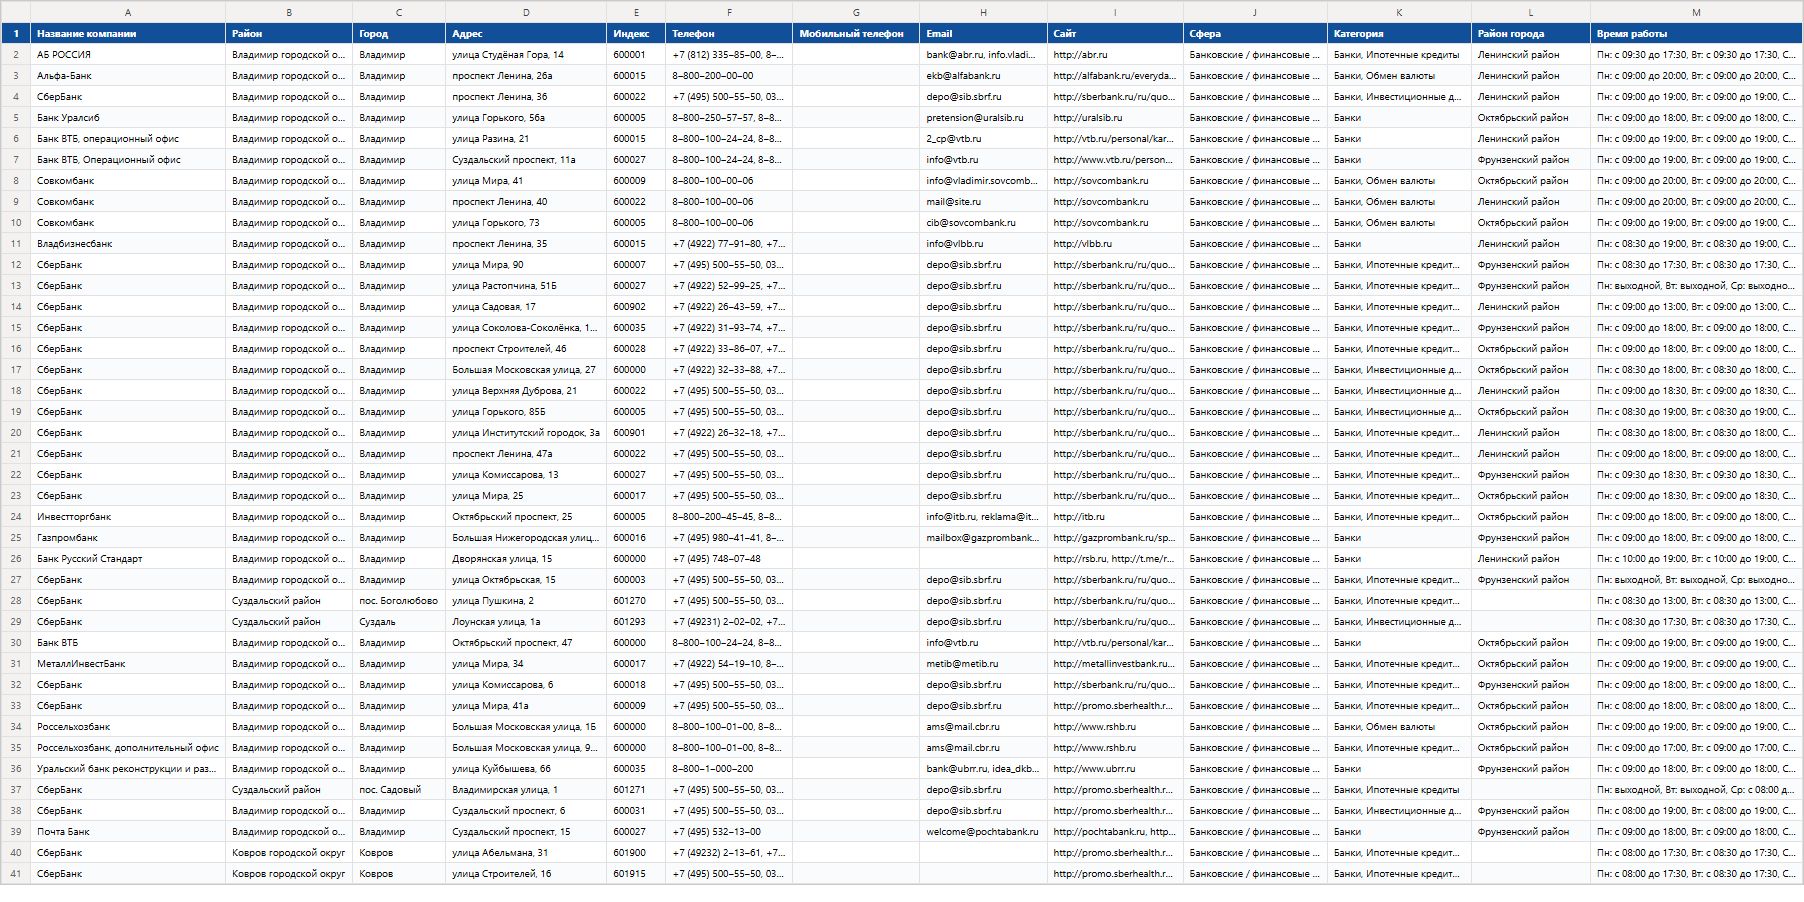
Task: Click address 'улица Куйбышева, 66'
Action: coord(526,769)
